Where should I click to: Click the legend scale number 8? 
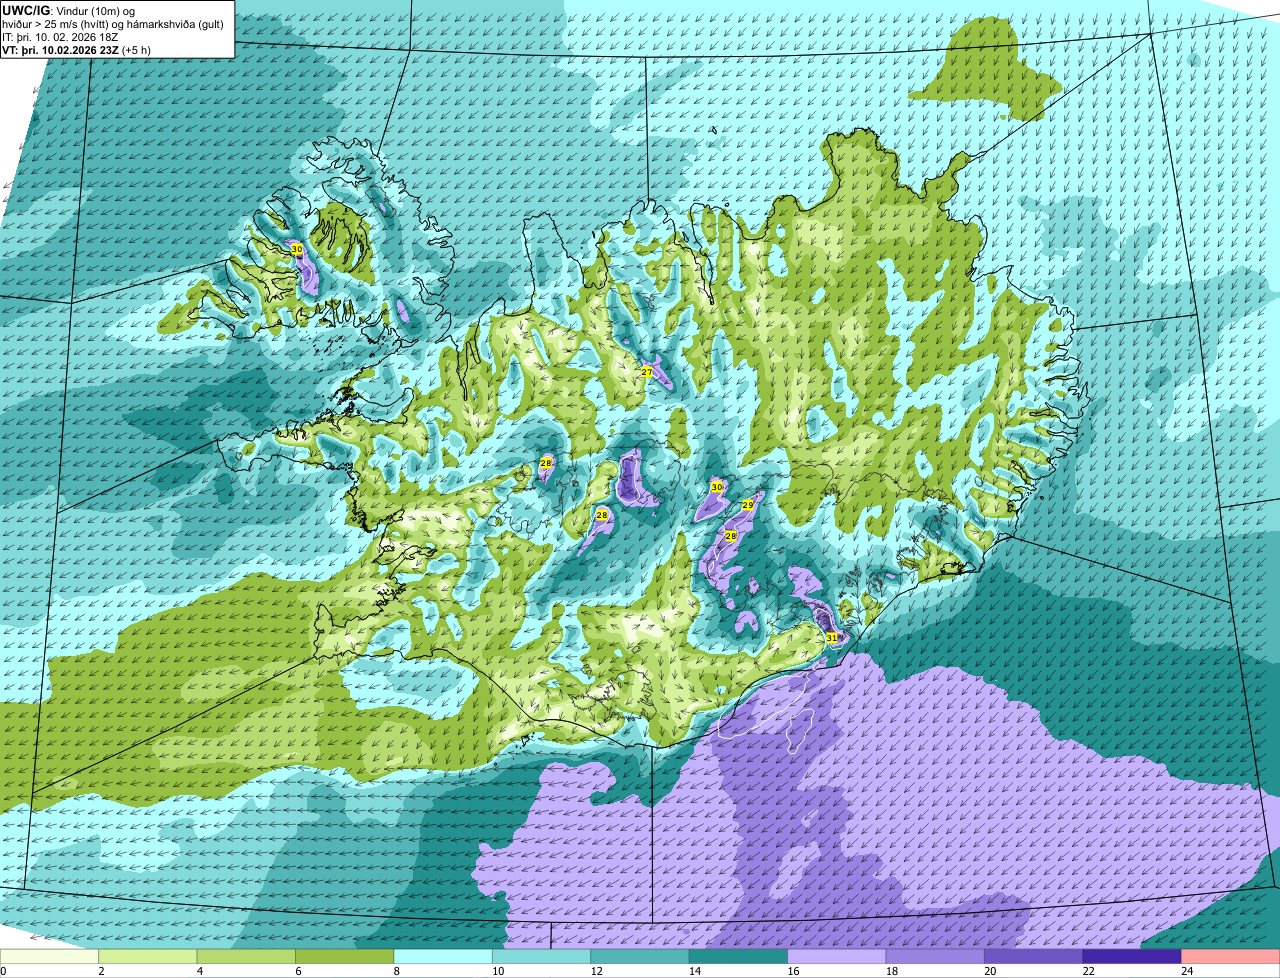click(x=395, y=971)
